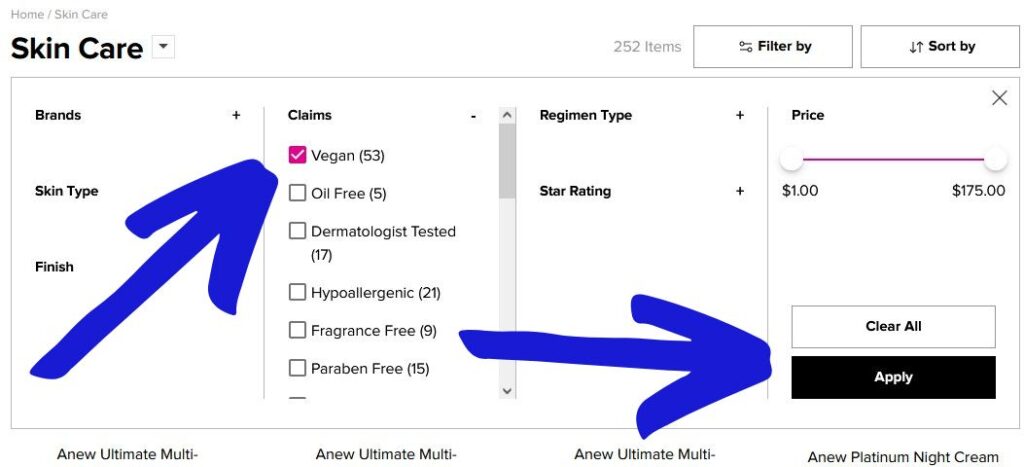Click scroll down arrow in Claims list

click(507, 391)
